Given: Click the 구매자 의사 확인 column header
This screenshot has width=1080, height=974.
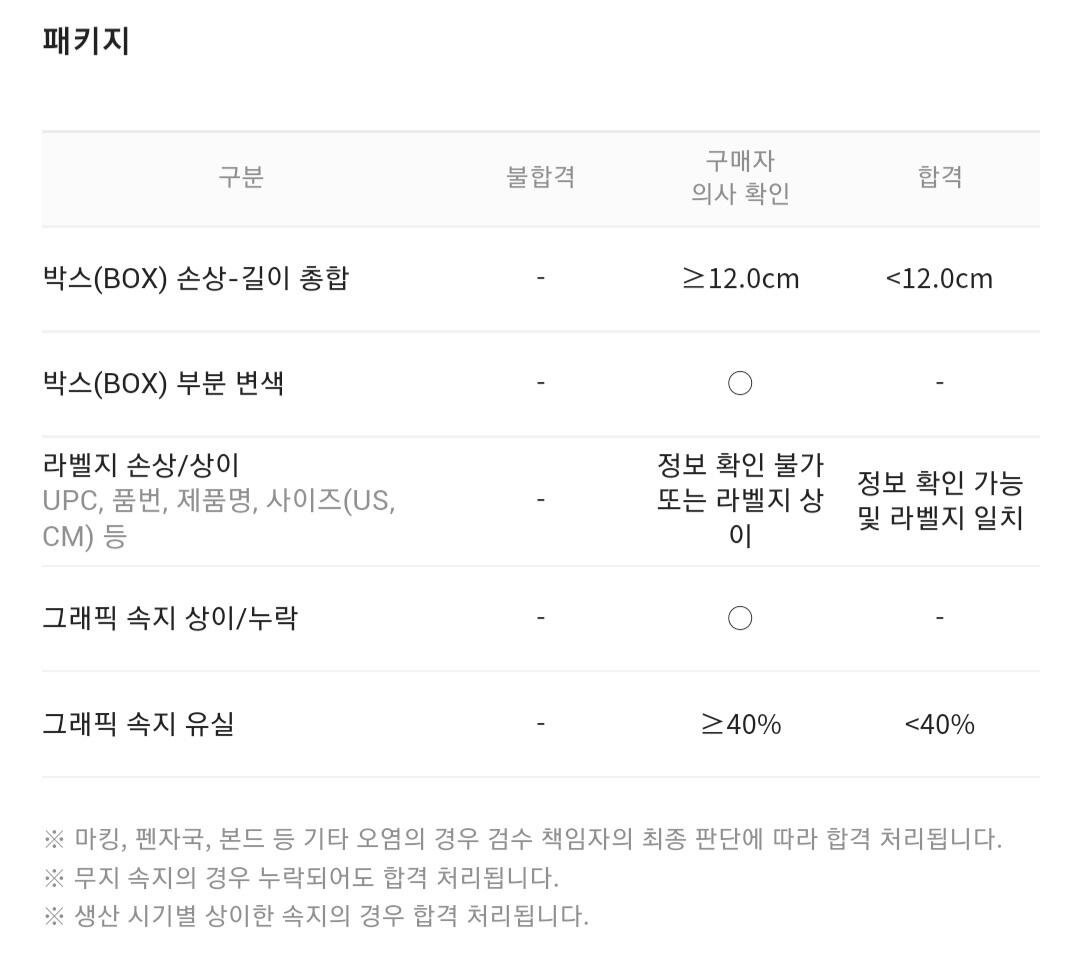Looking at the screenshot, I should tap(740, 177).
